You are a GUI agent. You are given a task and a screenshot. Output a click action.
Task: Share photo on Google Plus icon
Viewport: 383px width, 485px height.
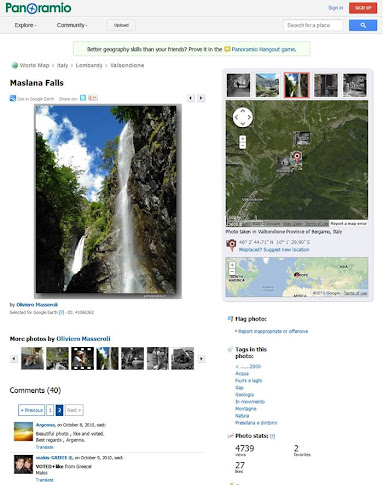93,98
